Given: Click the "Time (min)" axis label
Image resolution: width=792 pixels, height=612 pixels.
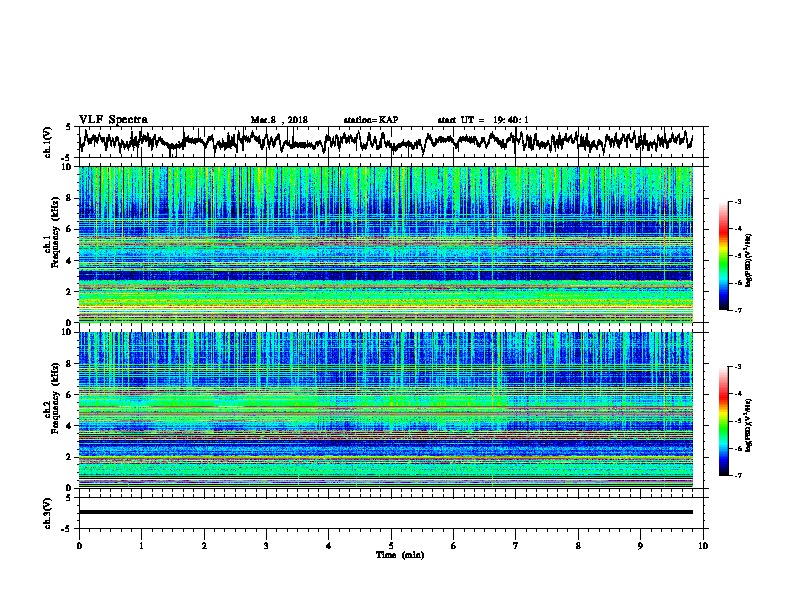Looking at the screenshot, I should pyautogui.click(x=400, y=555).
